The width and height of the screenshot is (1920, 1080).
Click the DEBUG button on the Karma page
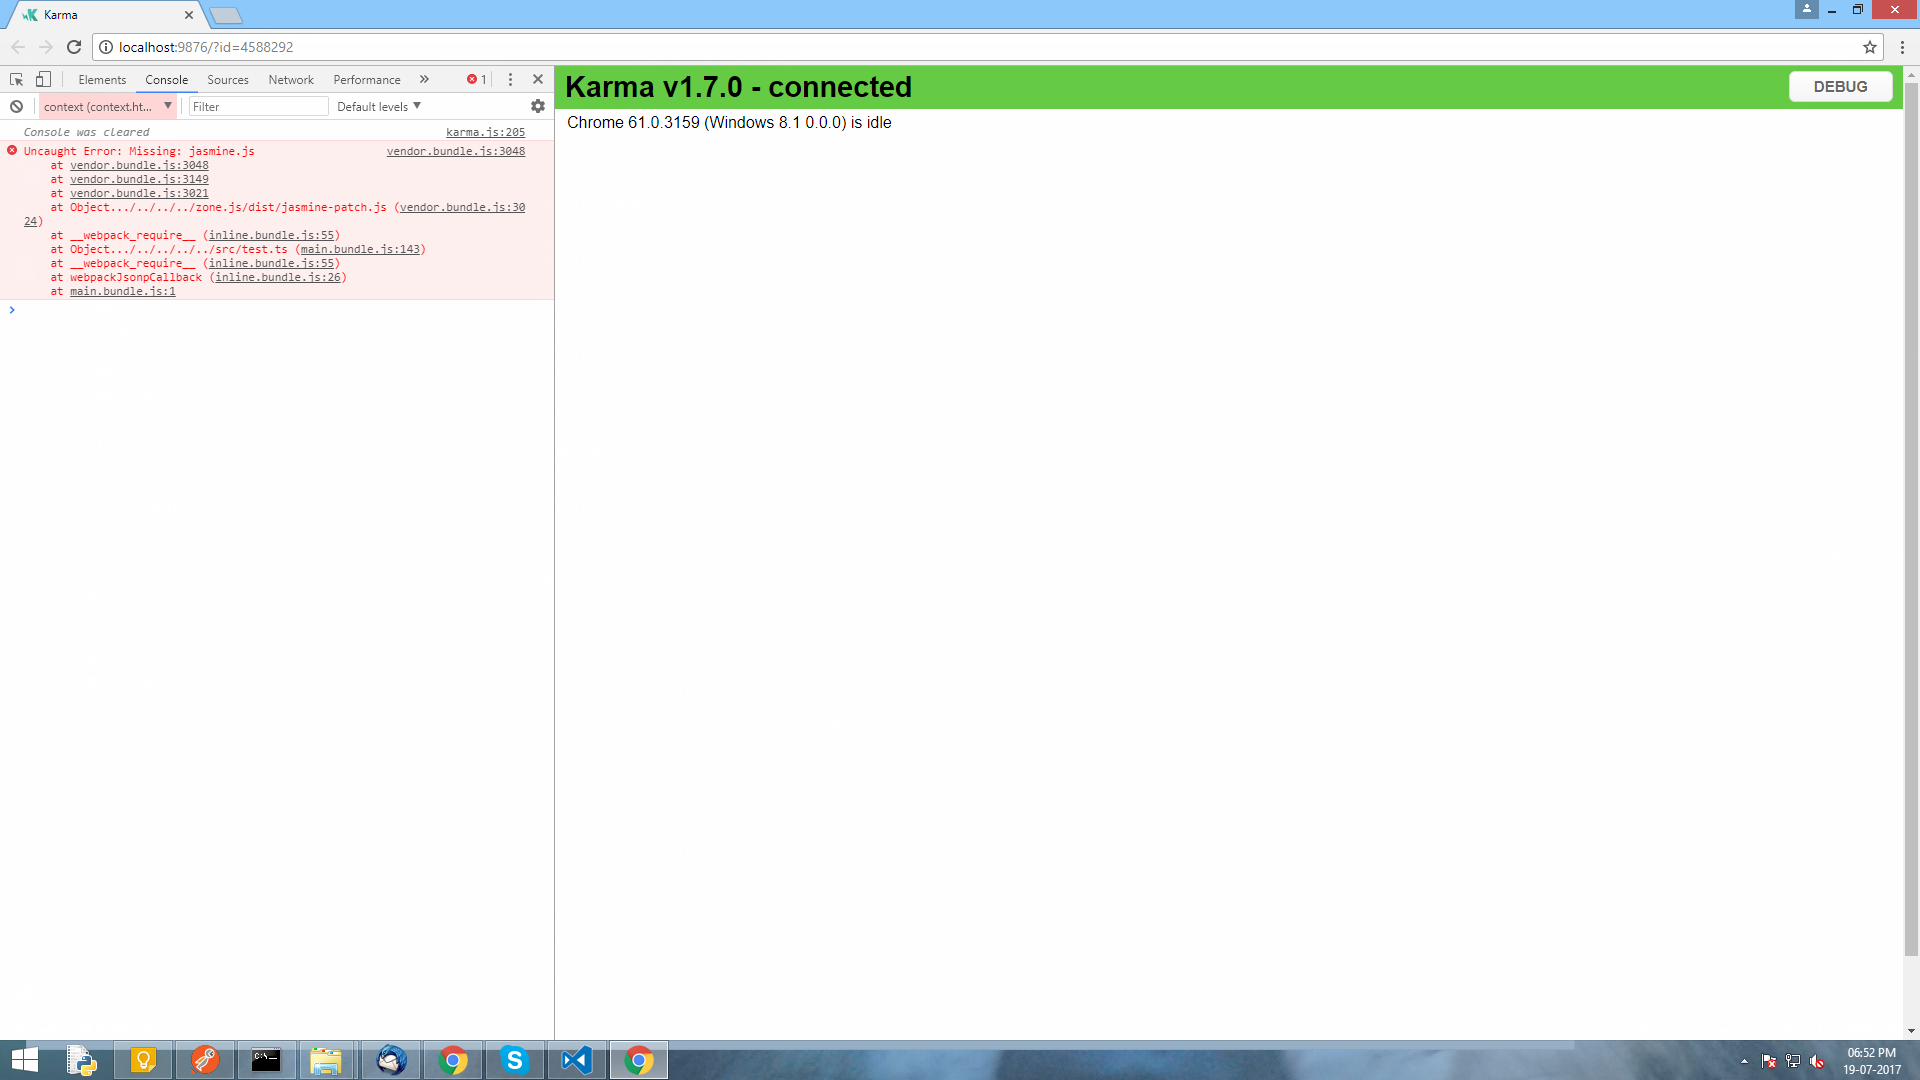tap(1840, 87)
